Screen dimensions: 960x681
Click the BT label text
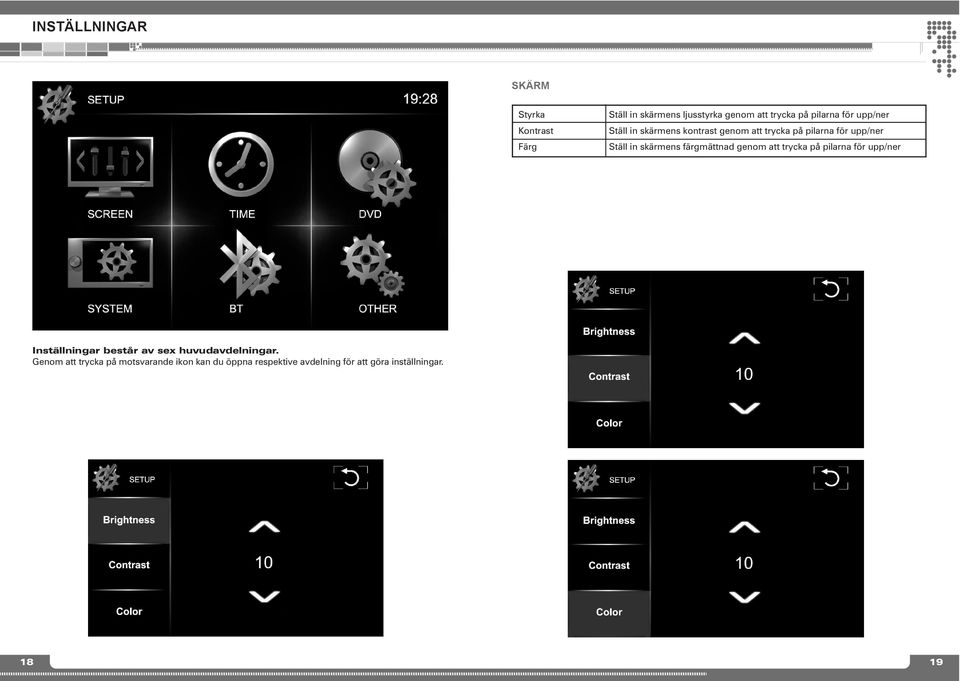click(x=236, y=309)
